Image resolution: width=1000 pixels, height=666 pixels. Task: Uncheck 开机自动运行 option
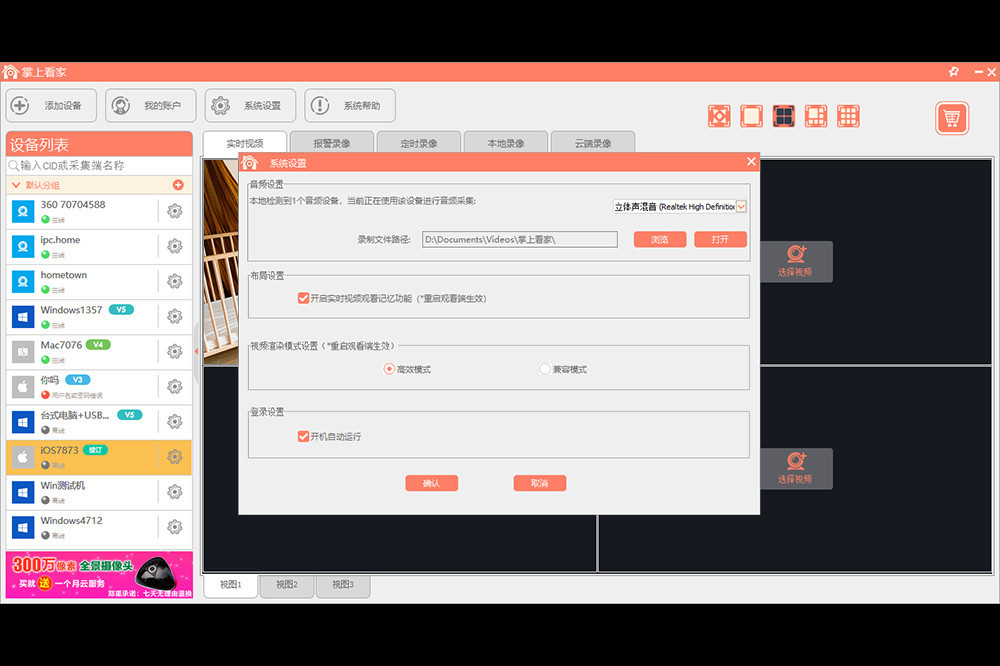(x=304, y=436)
